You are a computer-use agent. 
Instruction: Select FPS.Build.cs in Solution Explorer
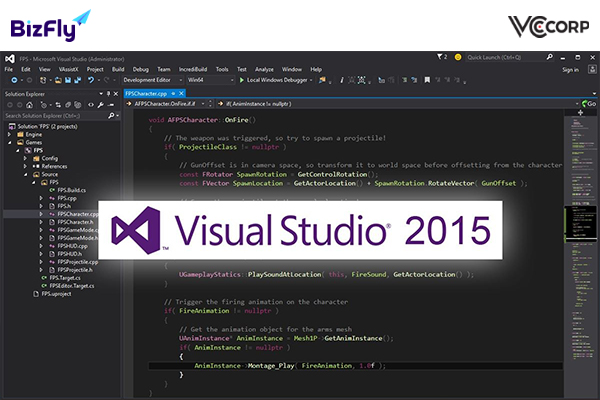point(72,190)
